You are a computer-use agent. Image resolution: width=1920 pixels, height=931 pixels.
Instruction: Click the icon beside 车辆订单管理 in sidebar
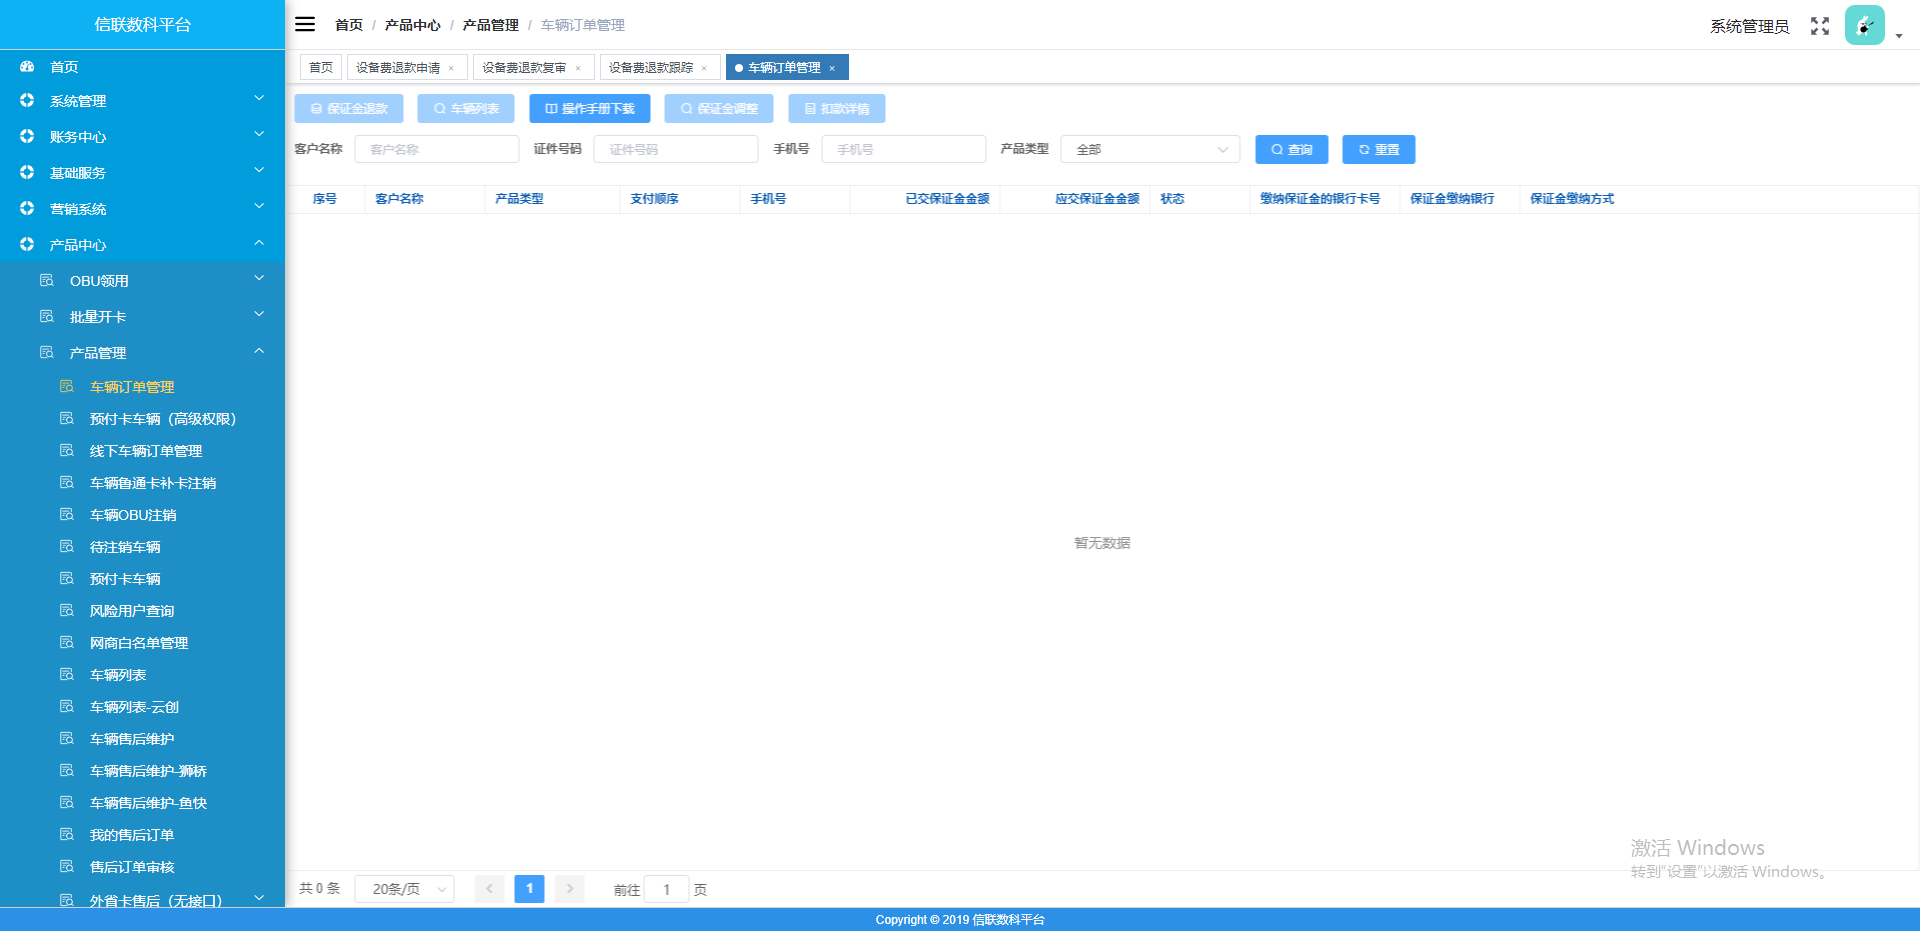click(x=67, y=386)
